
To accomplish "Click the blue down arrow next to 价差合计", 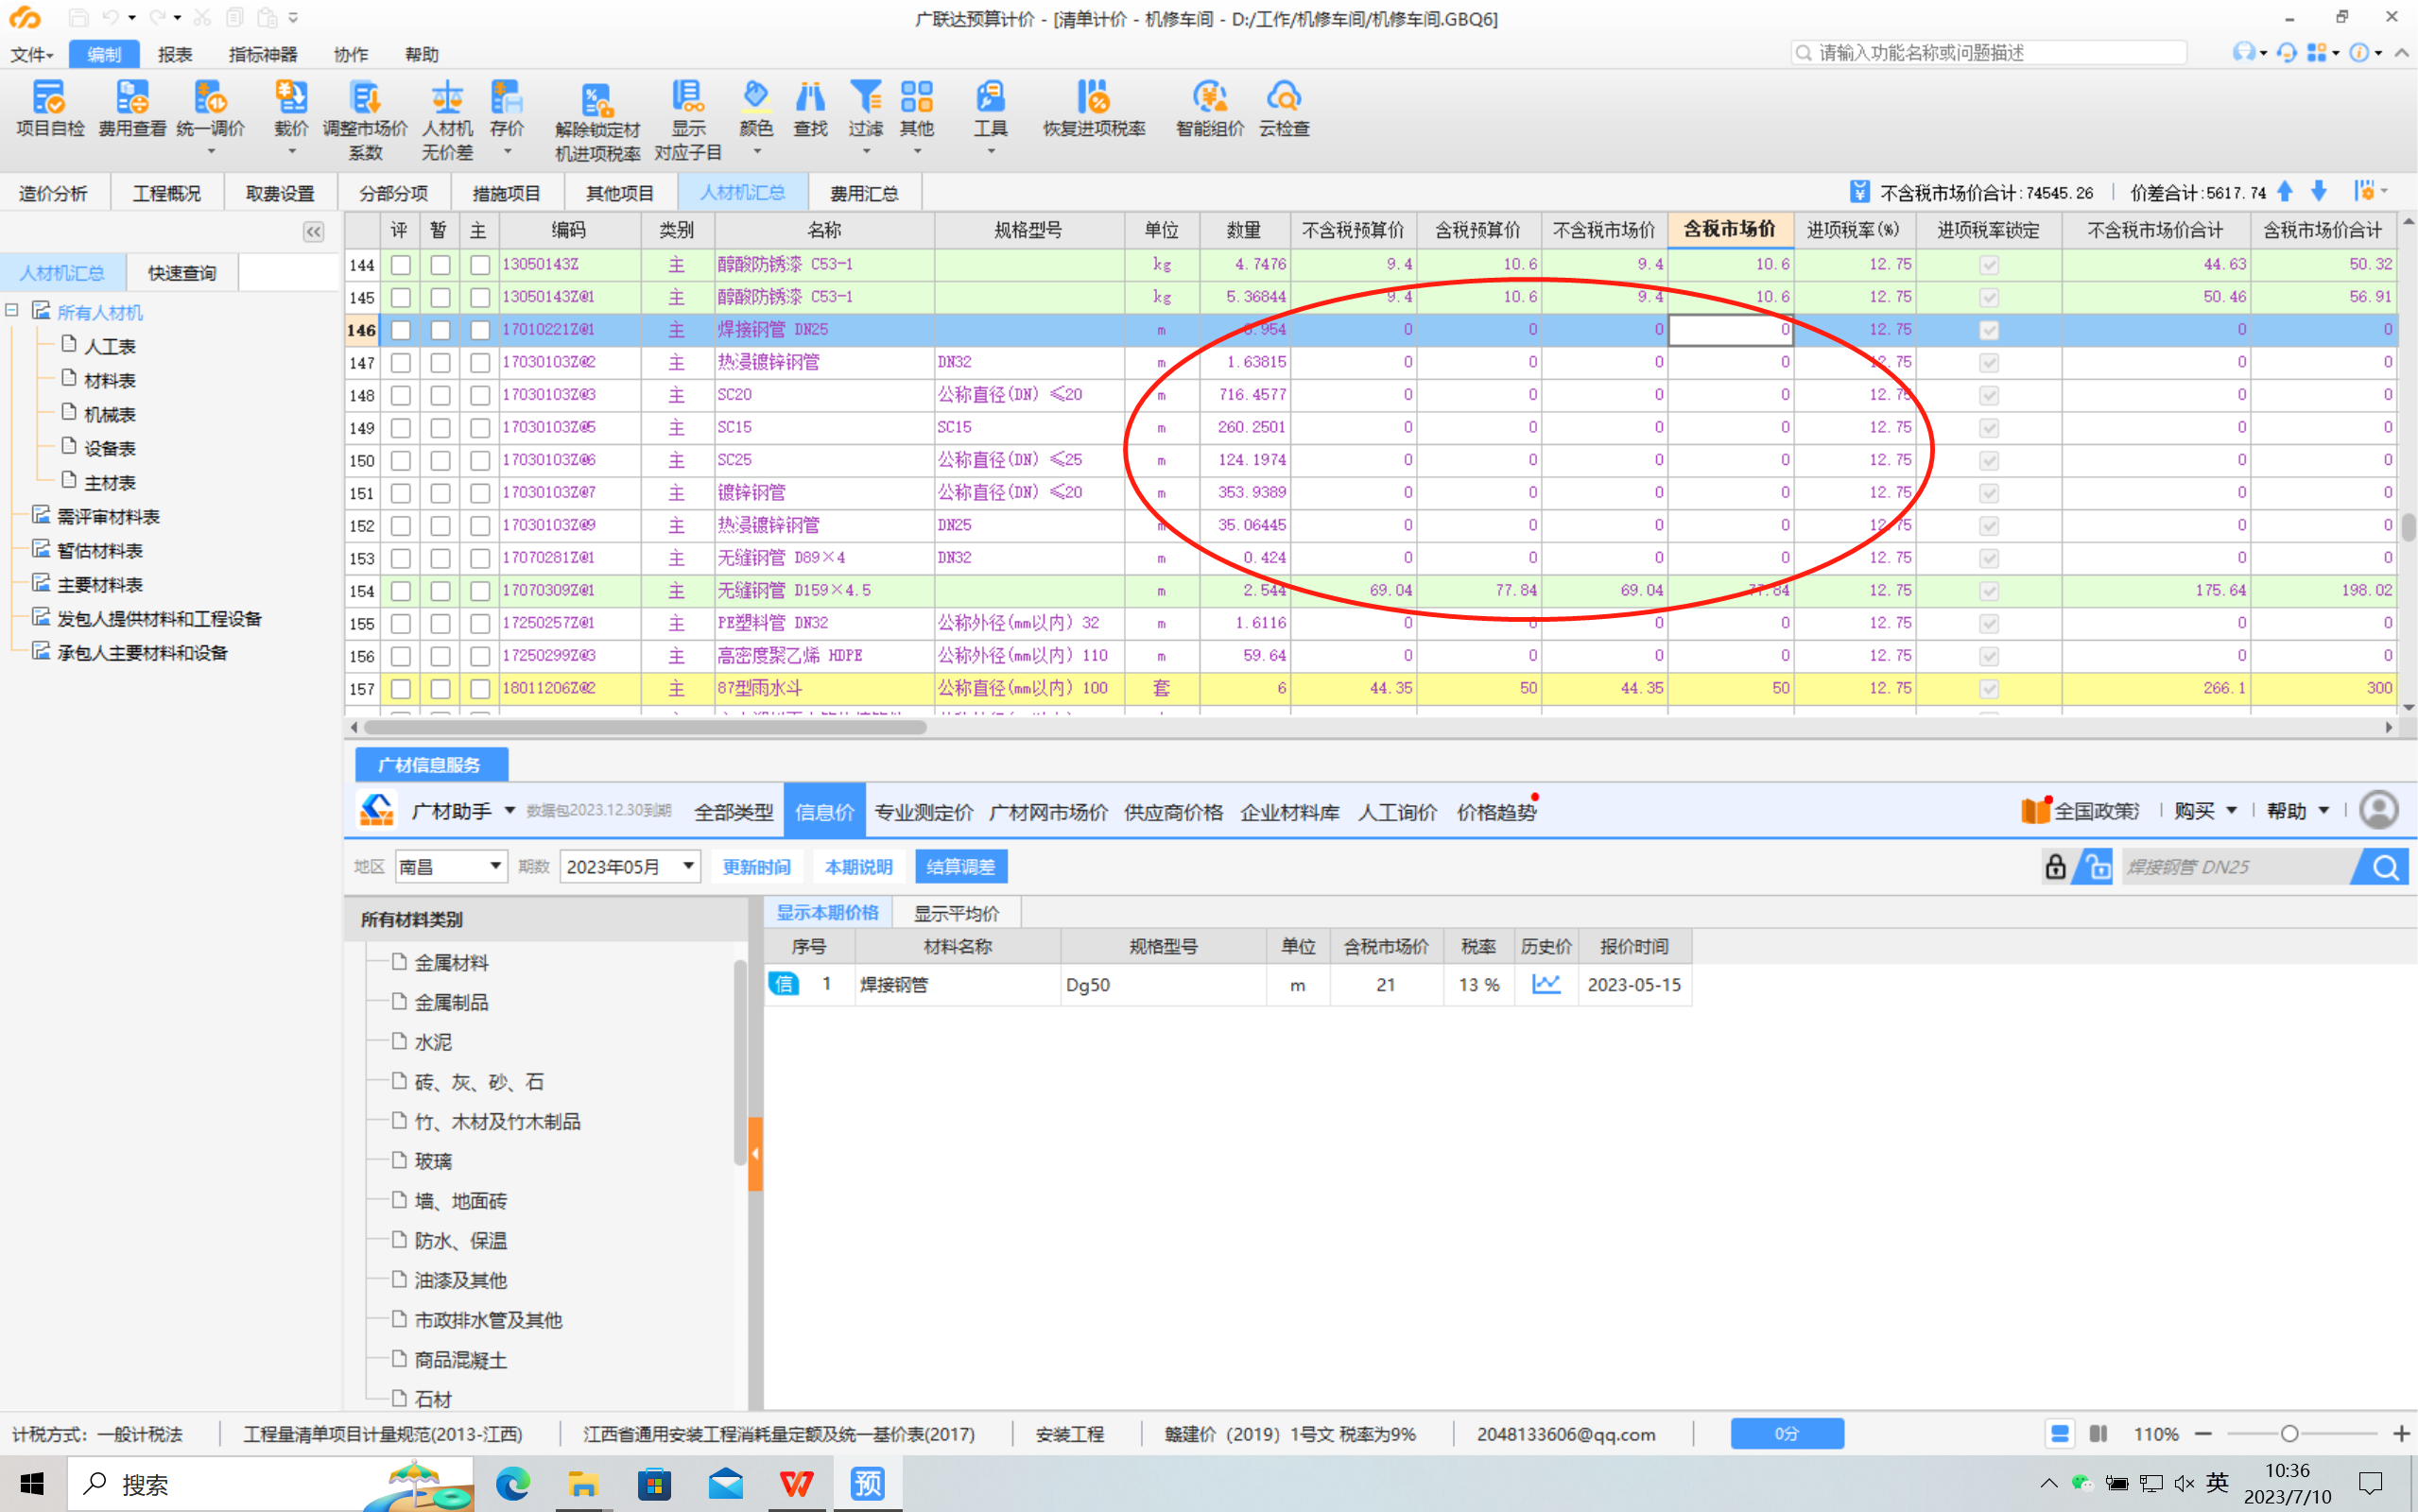I will click(2319, 191).
